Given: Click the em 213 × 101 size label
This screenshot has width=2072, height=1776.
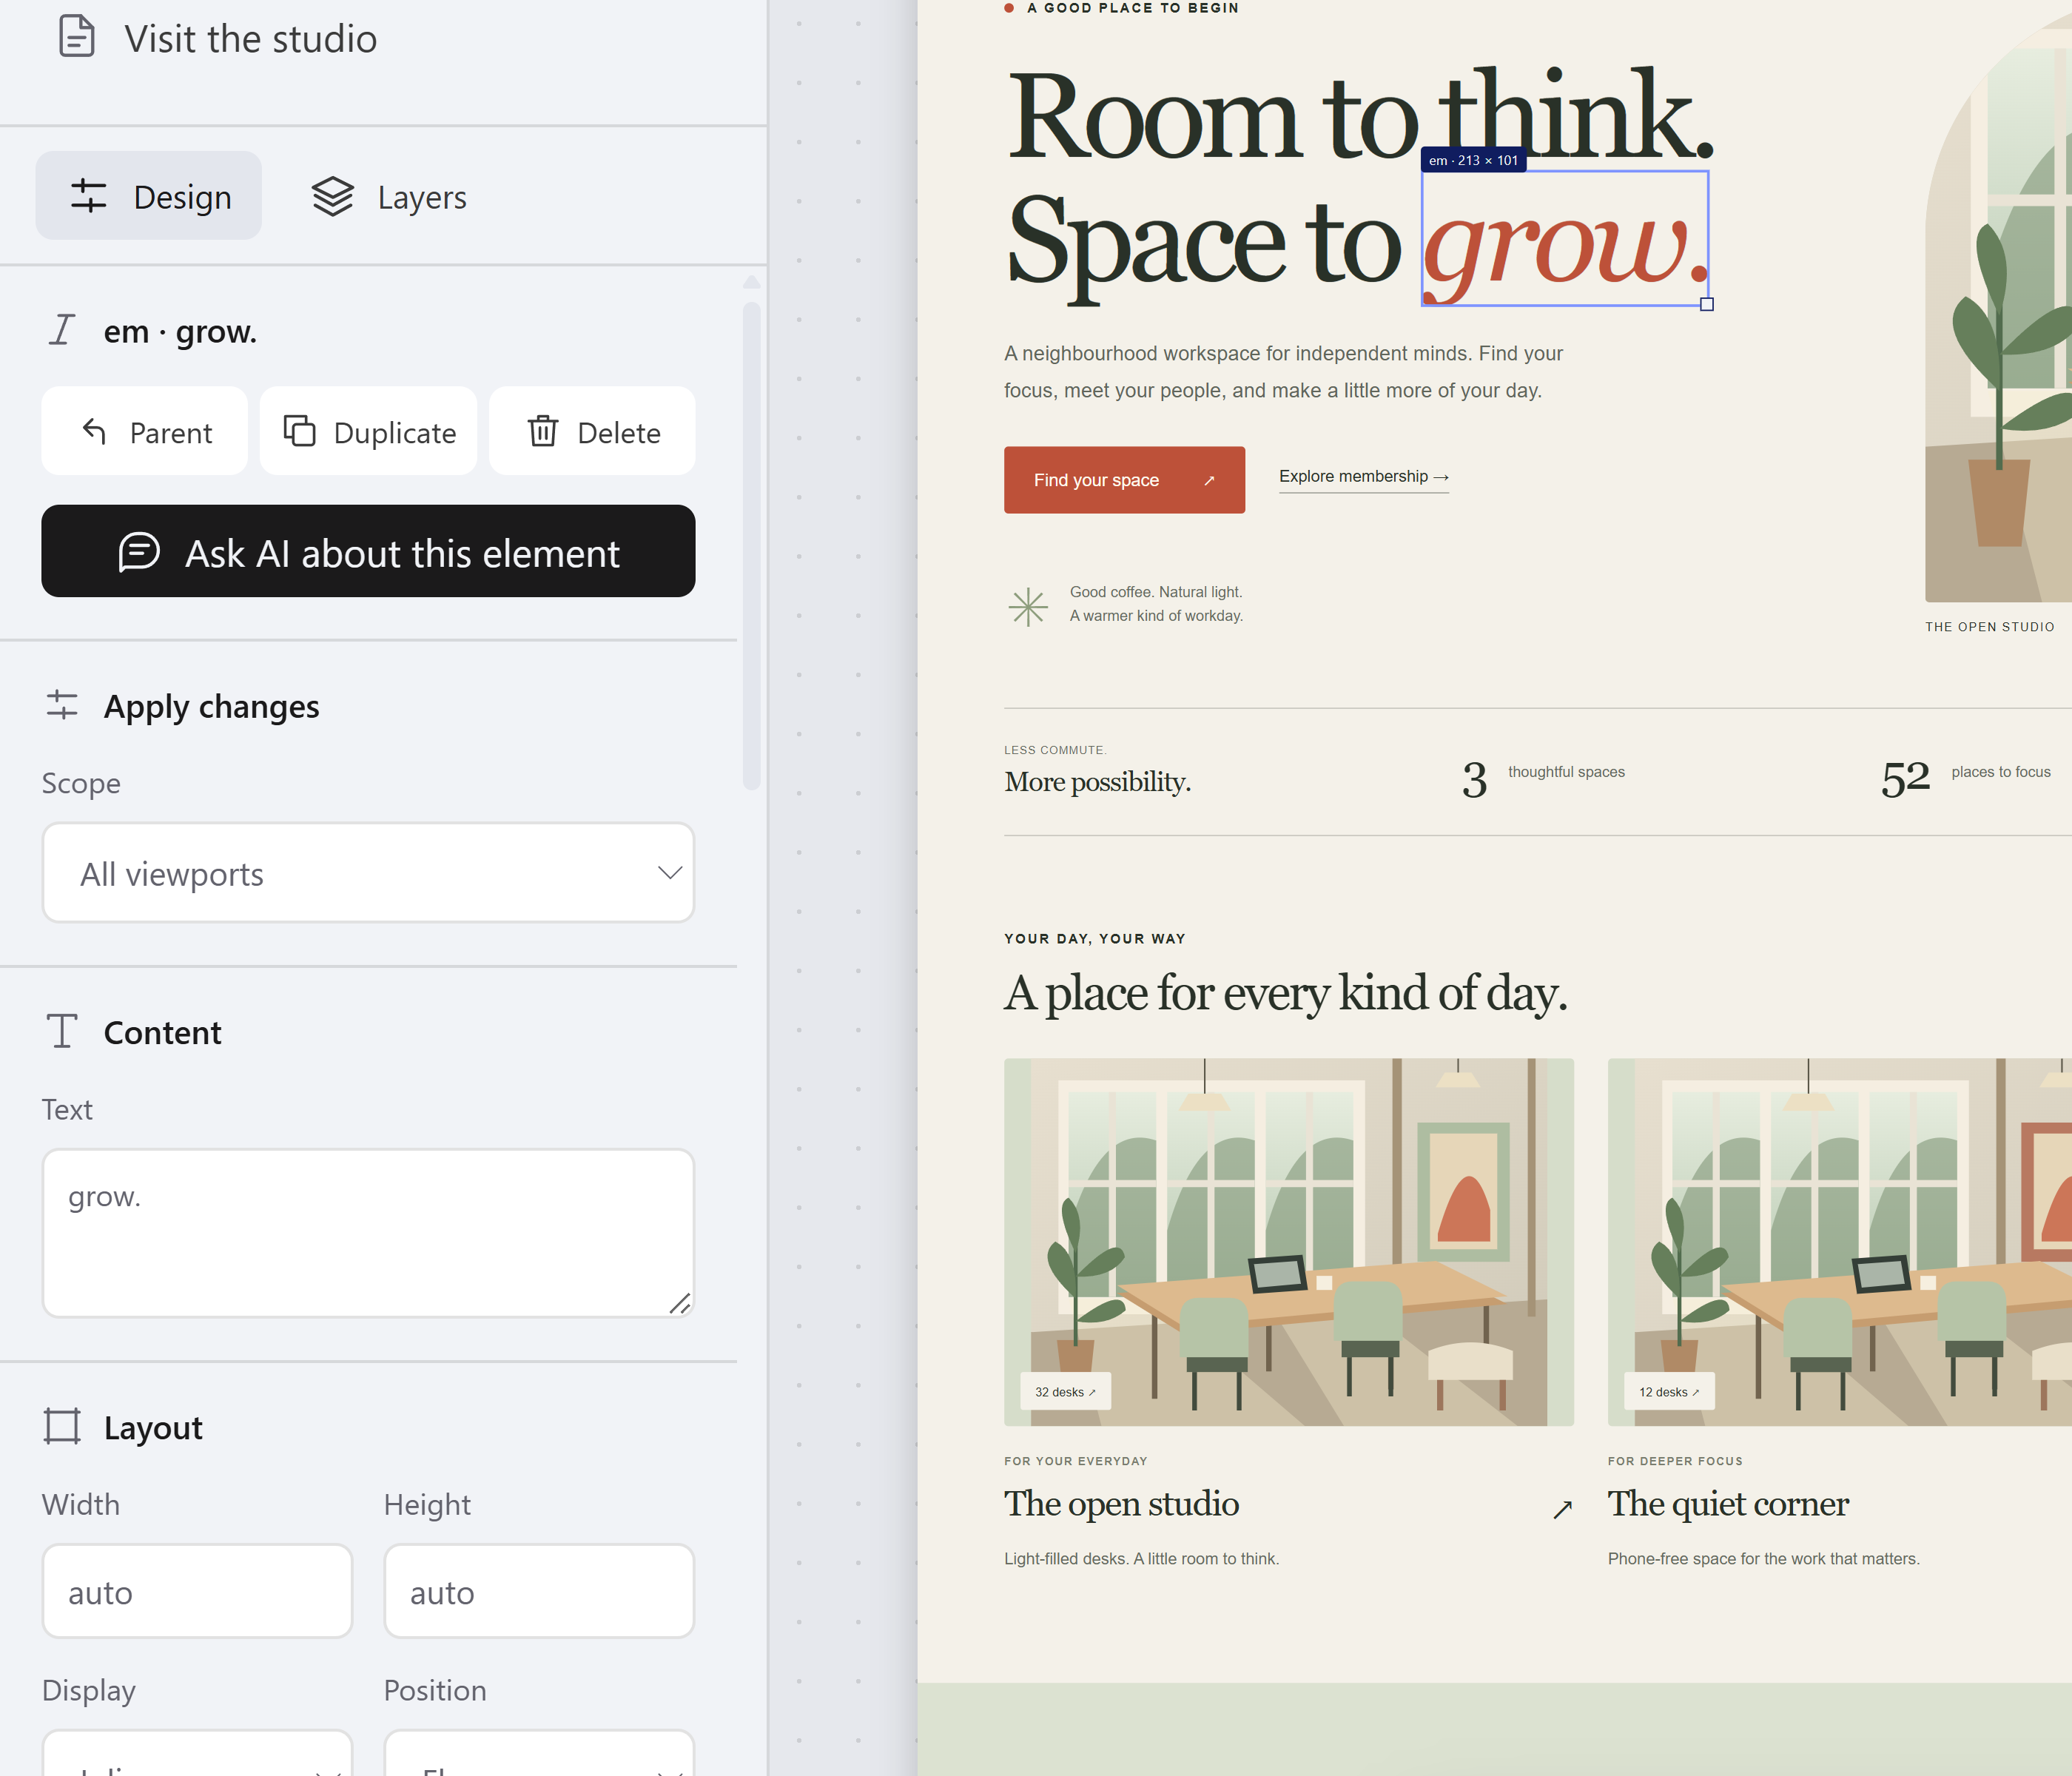Looking at the screenshot, I should click(1473, 160).
